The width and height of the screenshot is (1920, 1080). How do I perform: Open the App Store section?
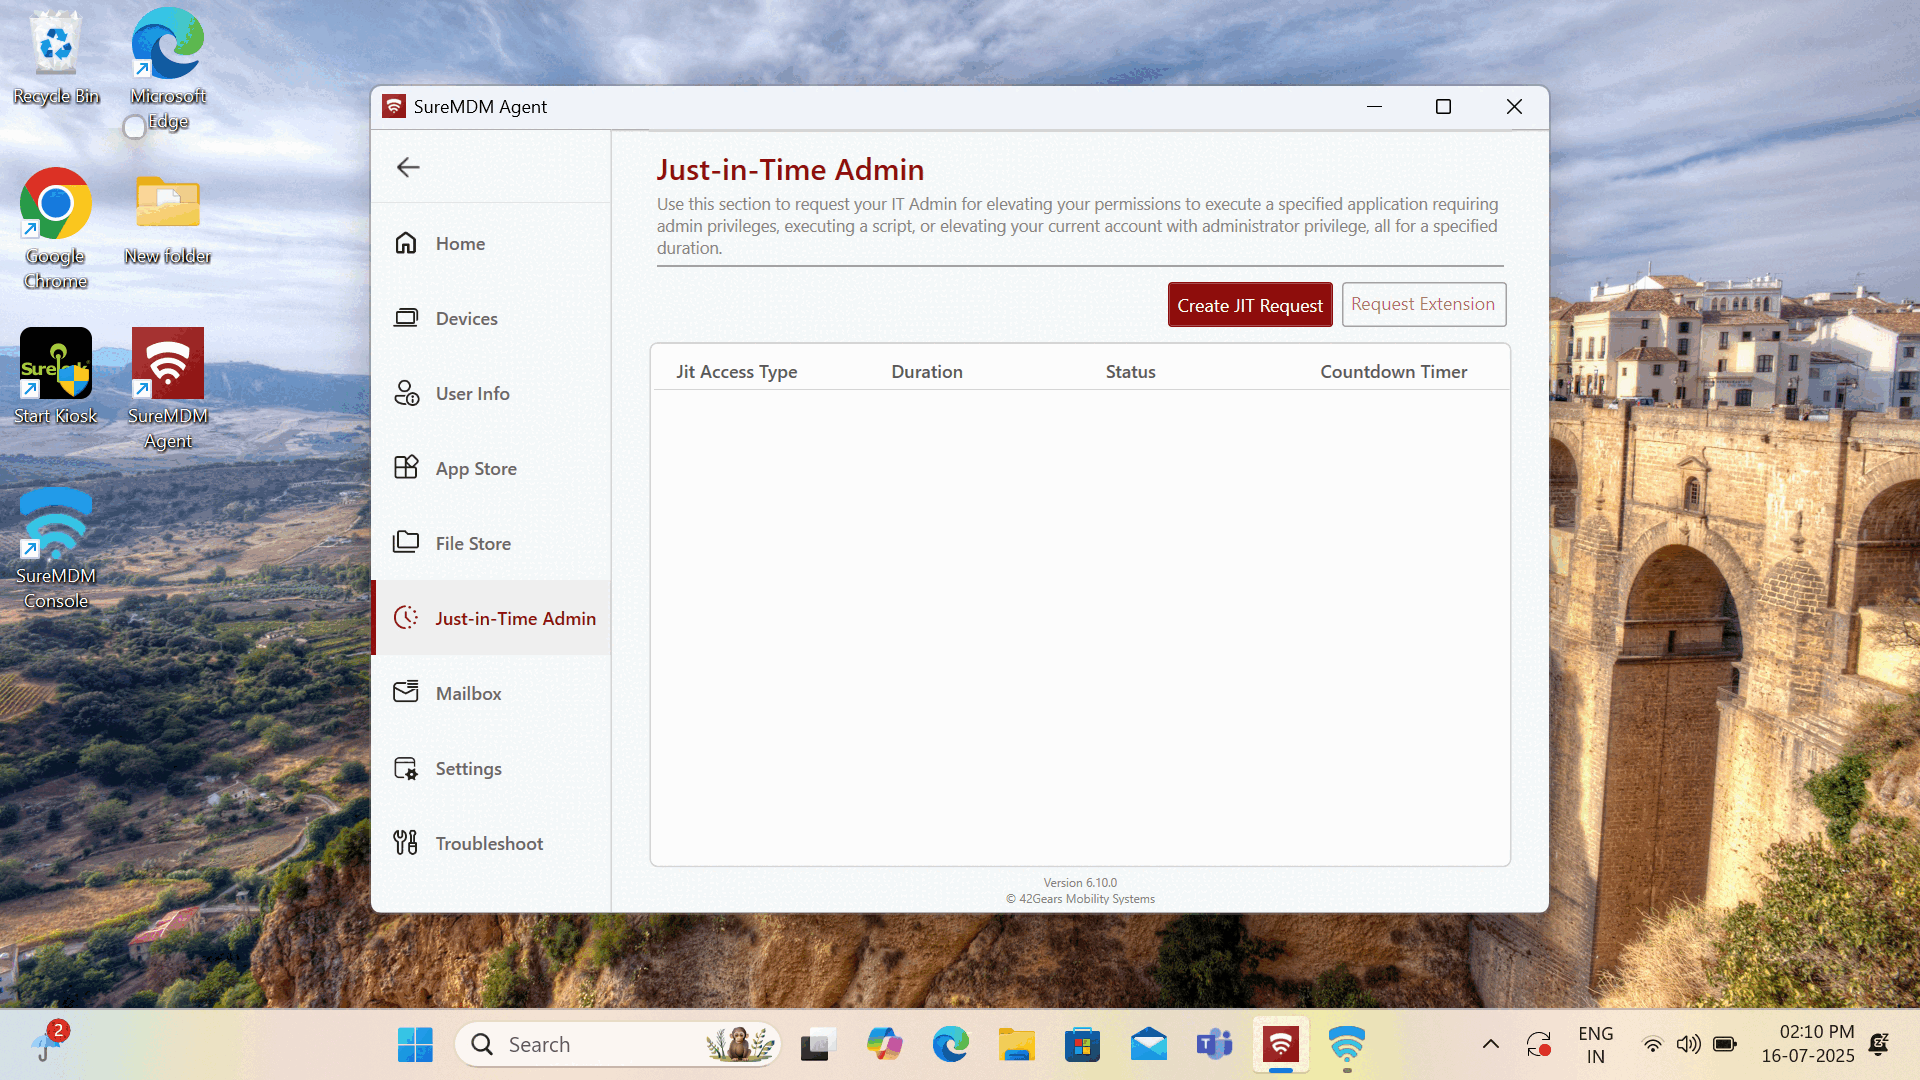coord(476,468)
